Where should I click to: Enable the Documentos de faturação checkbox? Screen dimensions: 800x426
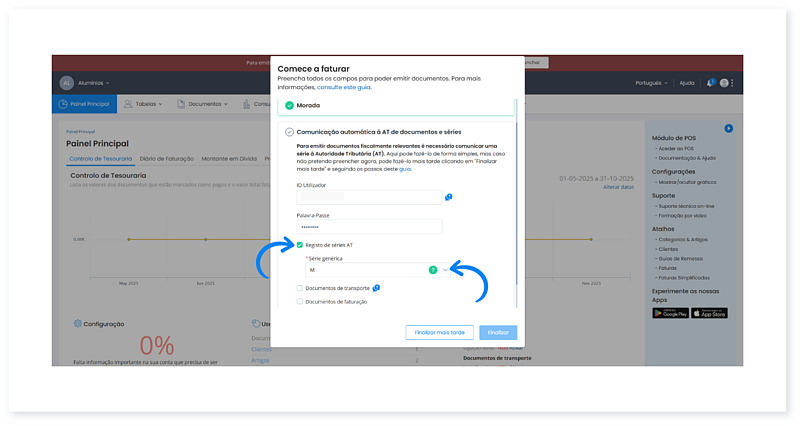(300, 301)
